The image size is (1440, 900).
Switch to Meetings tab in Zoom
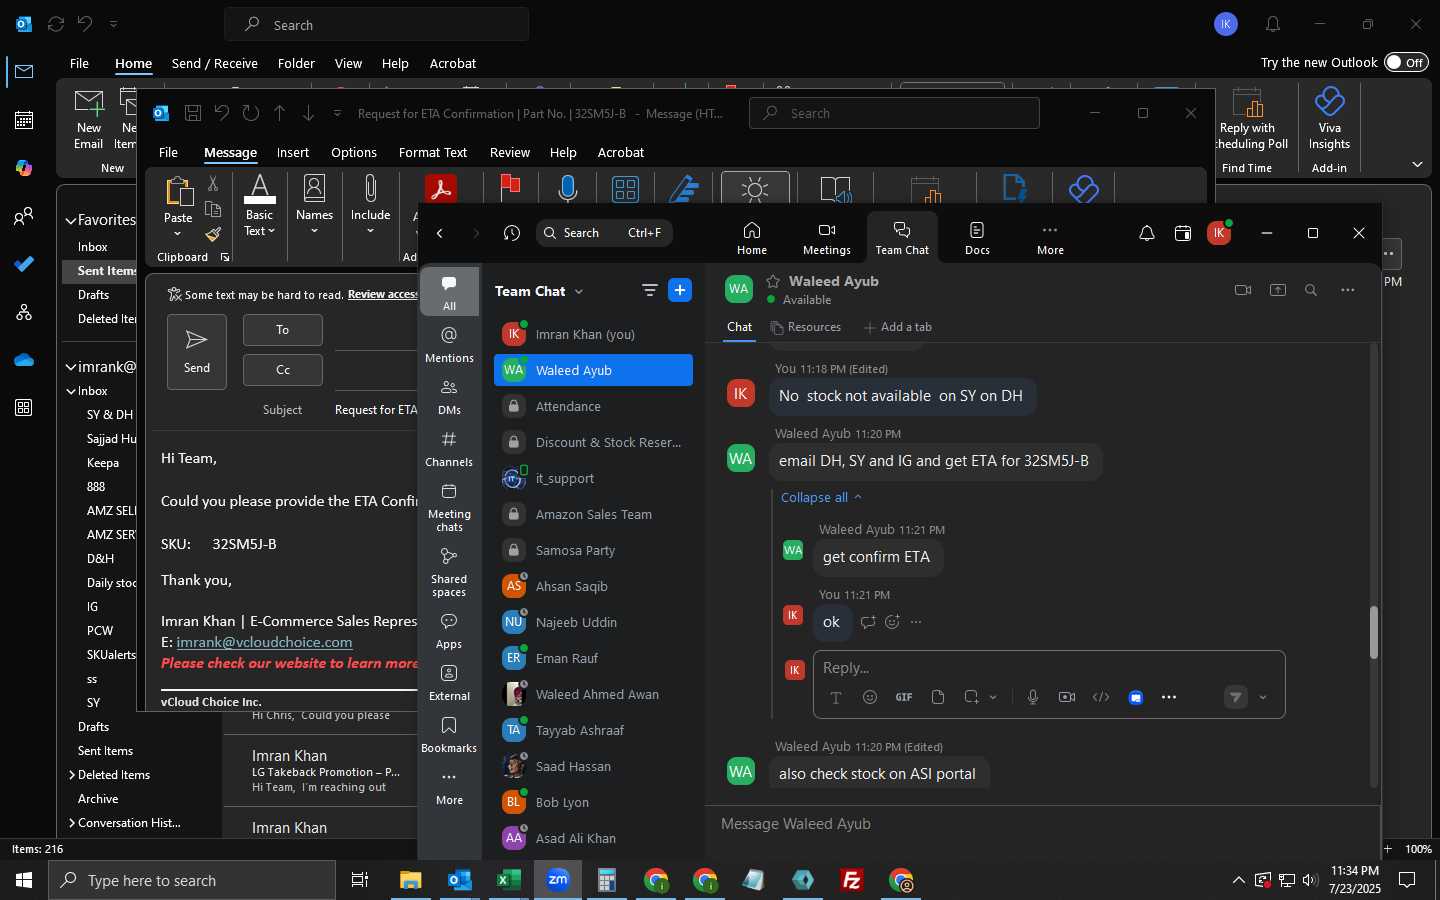coord(827,238)
